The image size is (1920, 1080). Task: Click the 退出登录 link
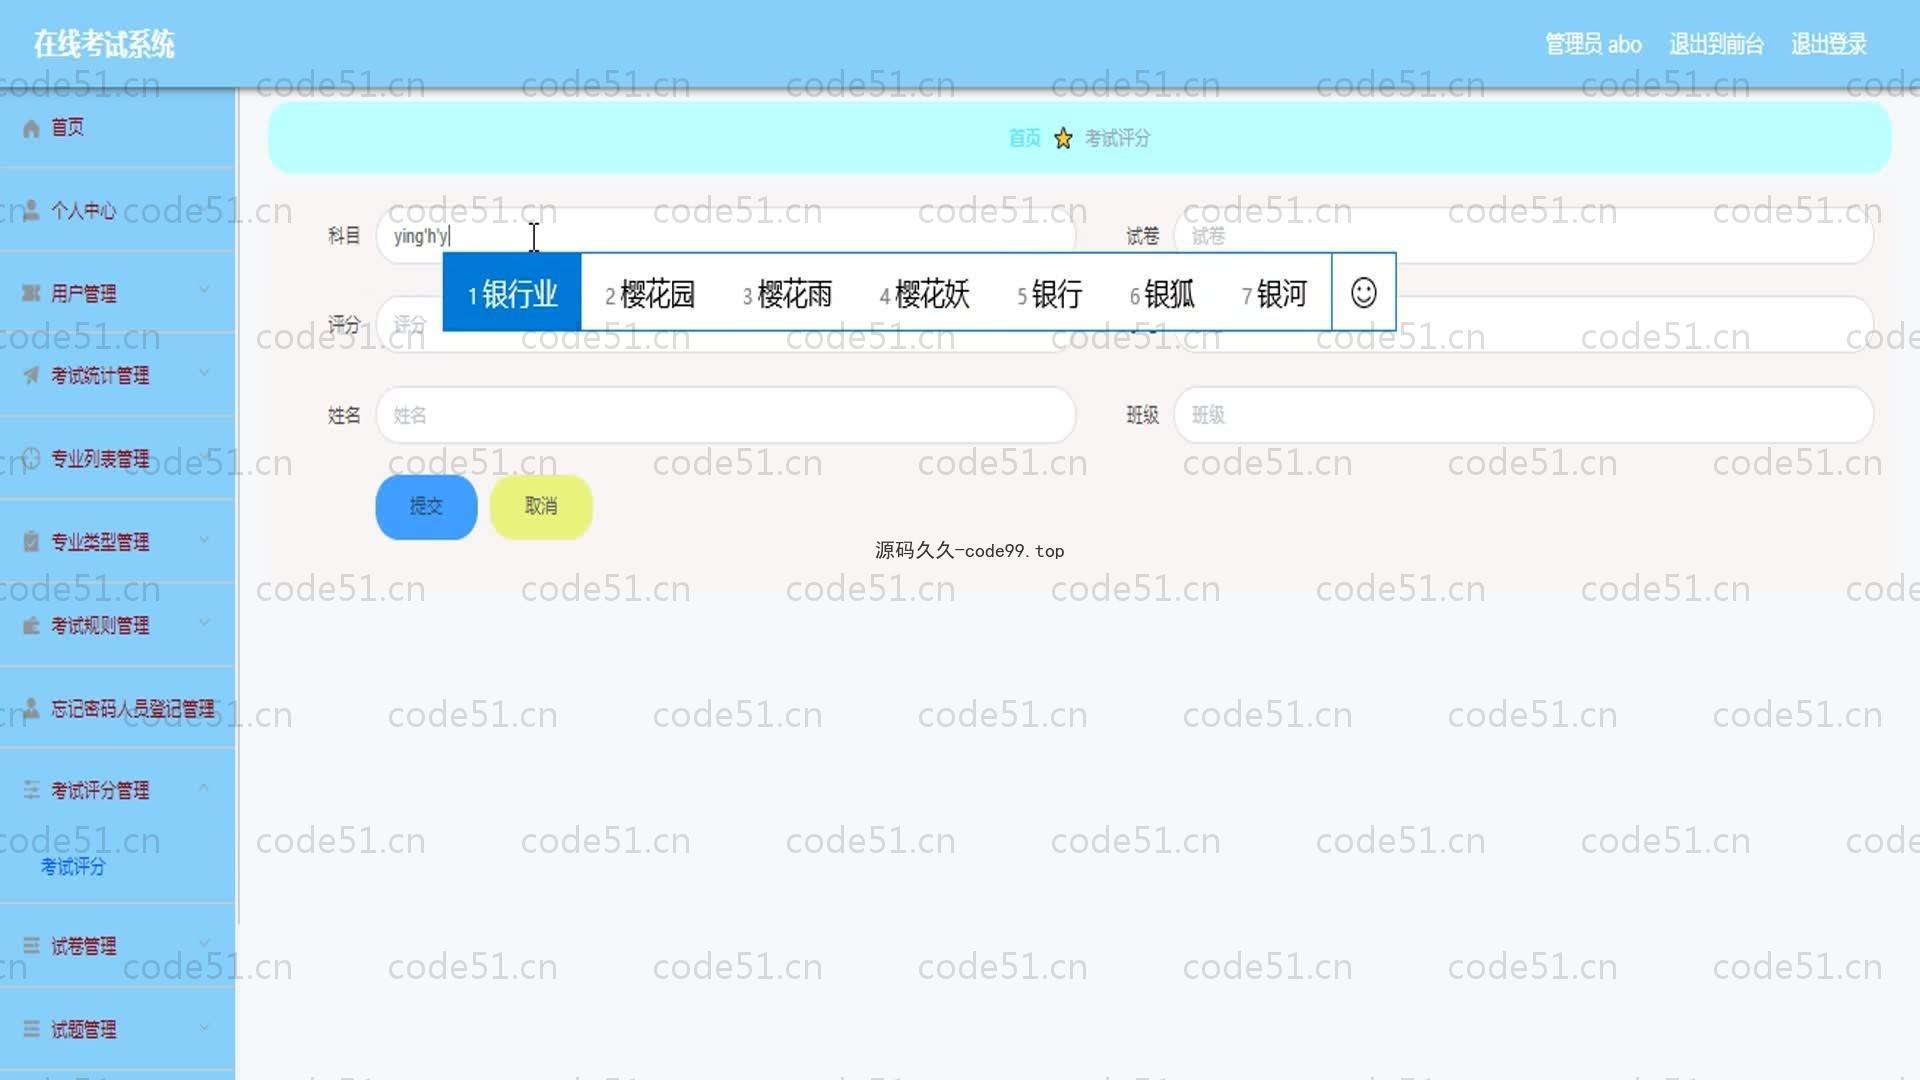(x=1828, y=44)
